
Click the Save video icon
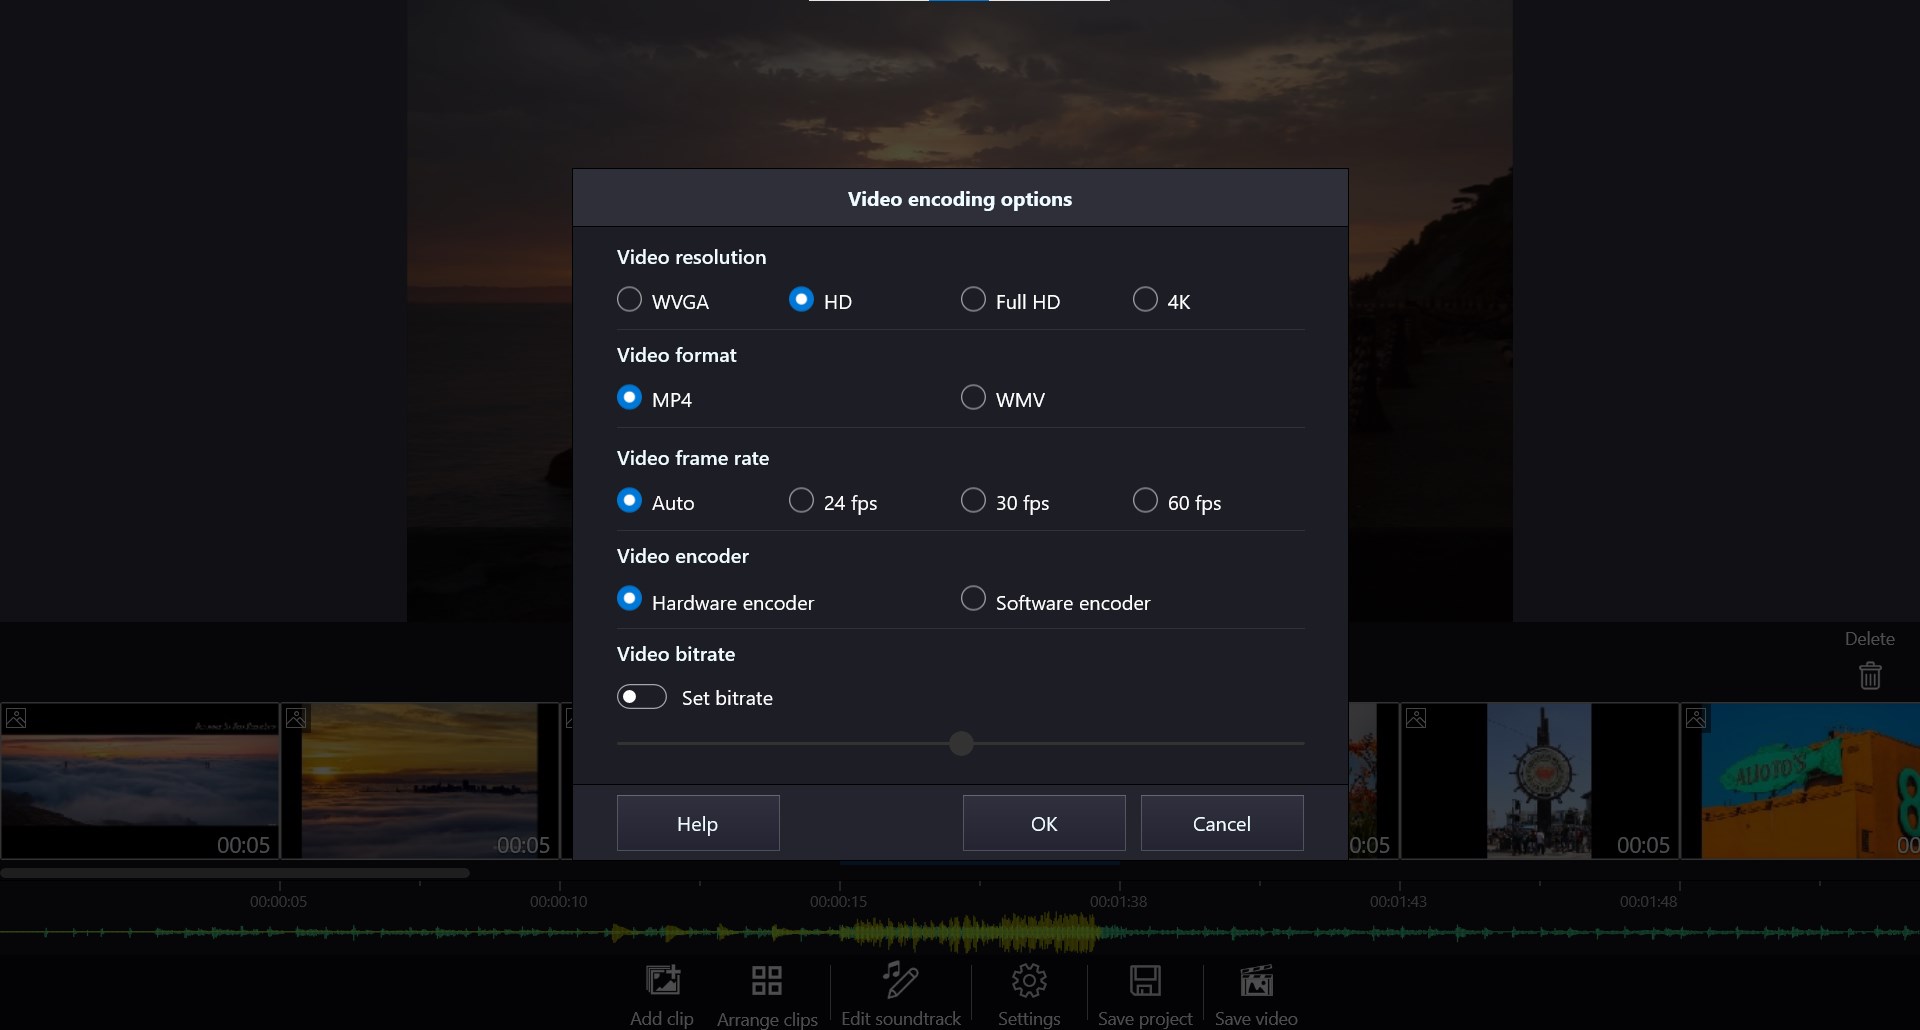1257,981
